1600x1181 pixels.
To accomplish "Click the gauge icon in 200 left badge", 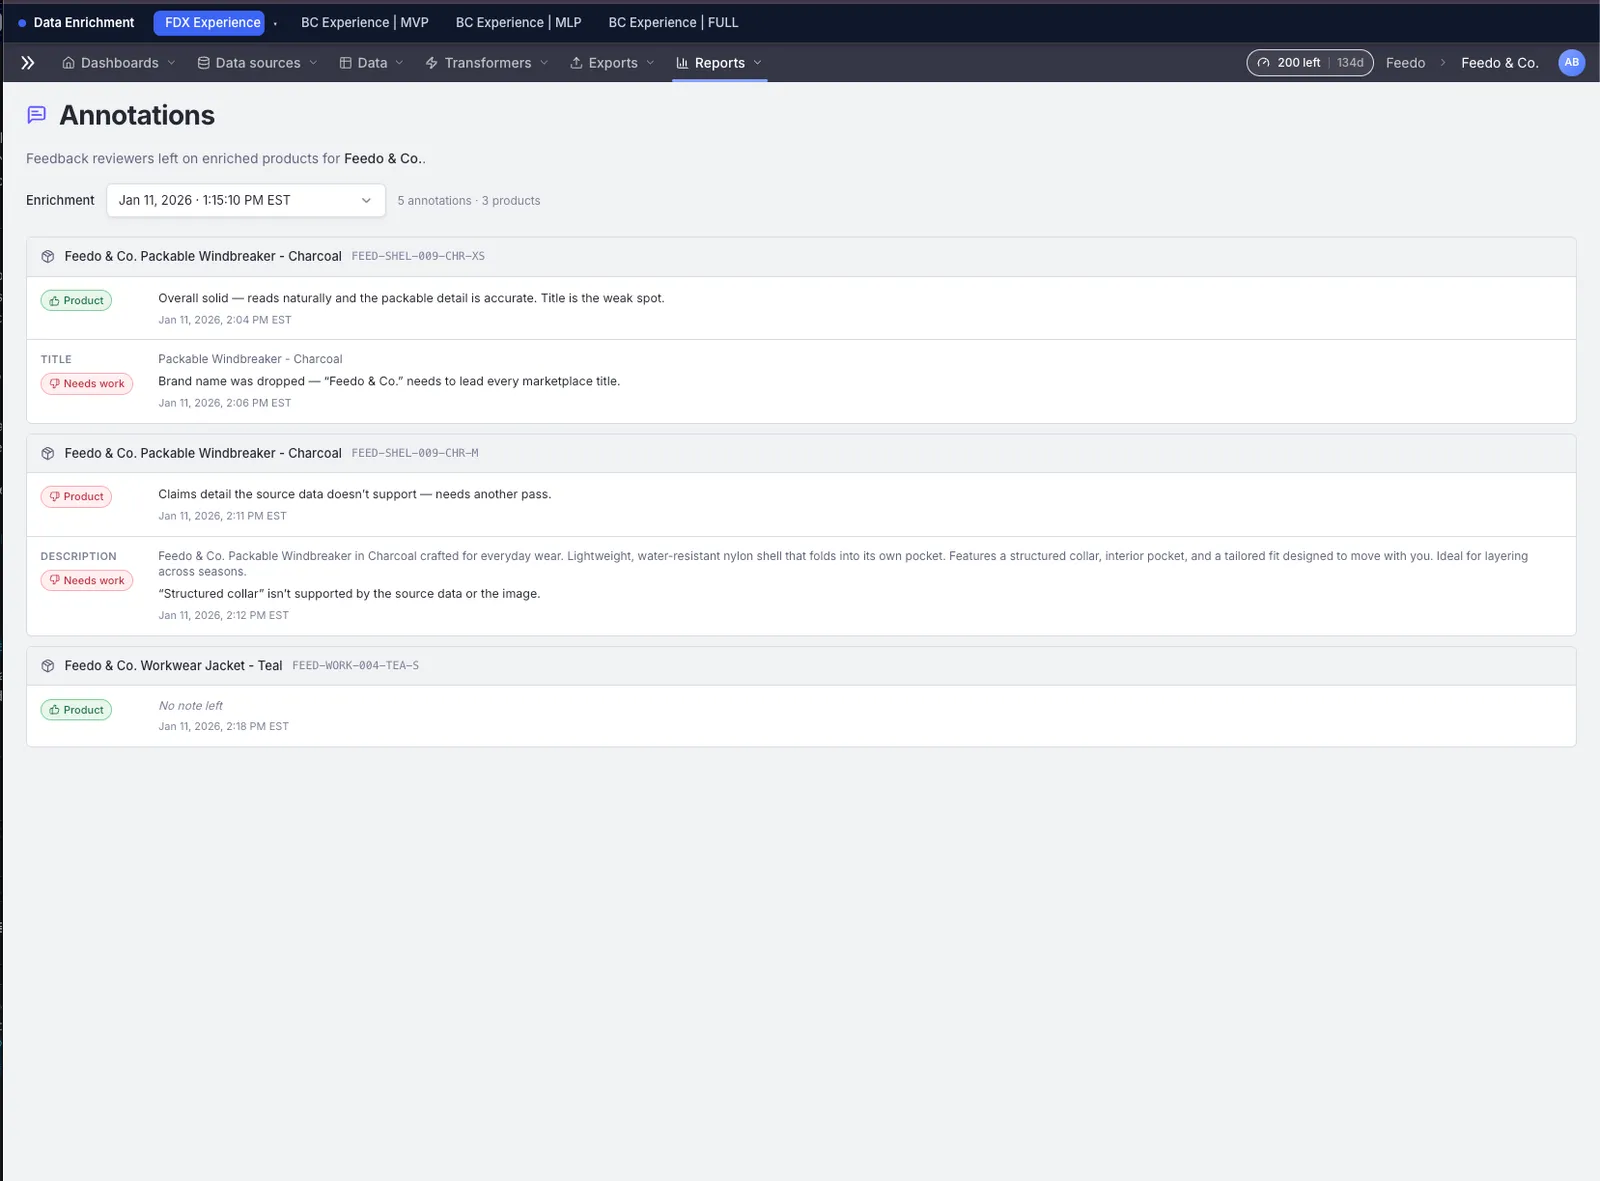I will coord(1264,62).
